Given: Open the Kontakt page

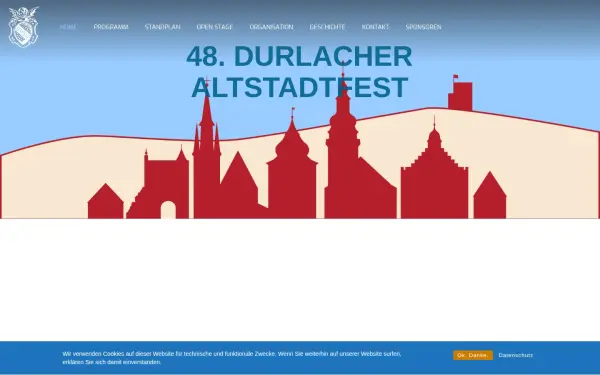Looking at the screenshot, I should 375,27.
